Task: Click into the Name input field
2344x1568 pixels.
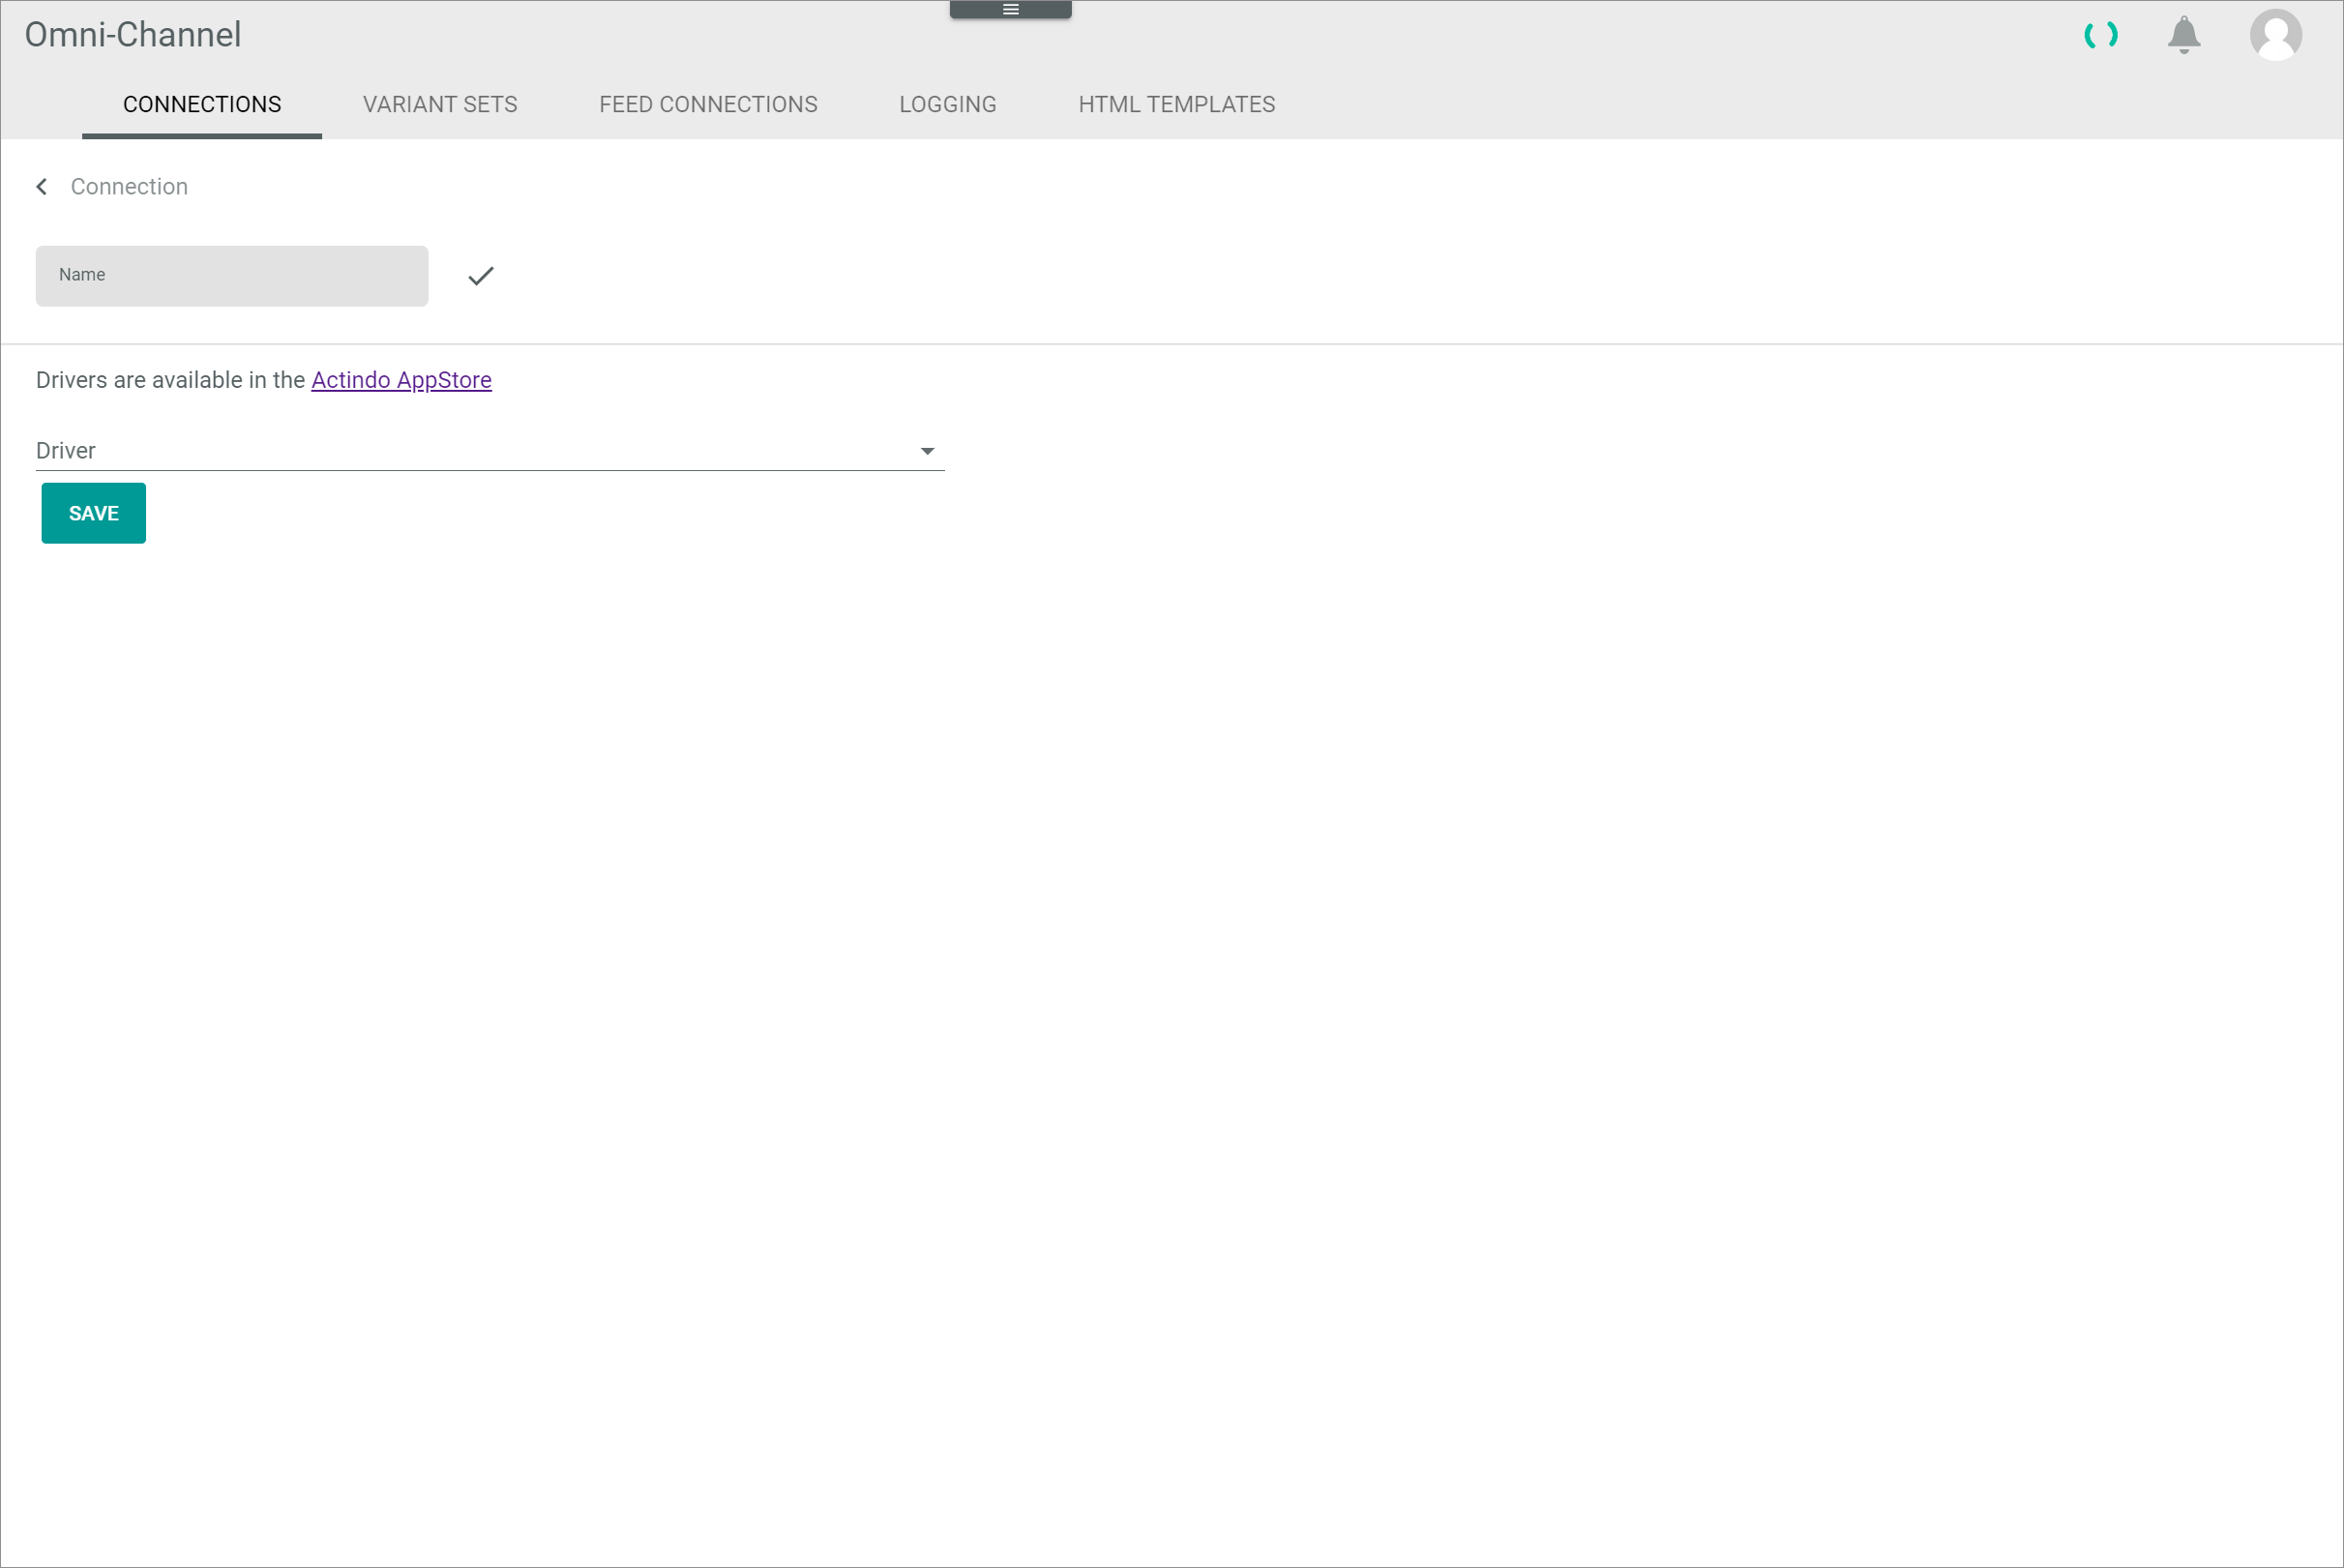Action: 232,276
